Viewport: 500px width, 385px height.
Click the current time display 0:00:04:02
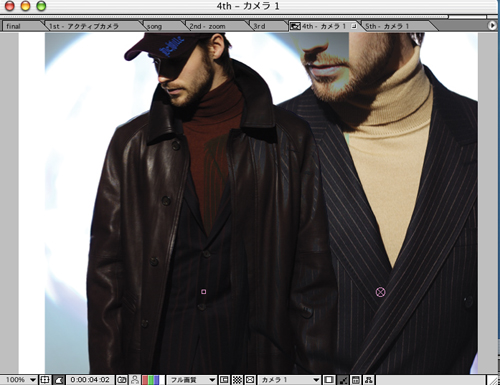tap(90, 380)
